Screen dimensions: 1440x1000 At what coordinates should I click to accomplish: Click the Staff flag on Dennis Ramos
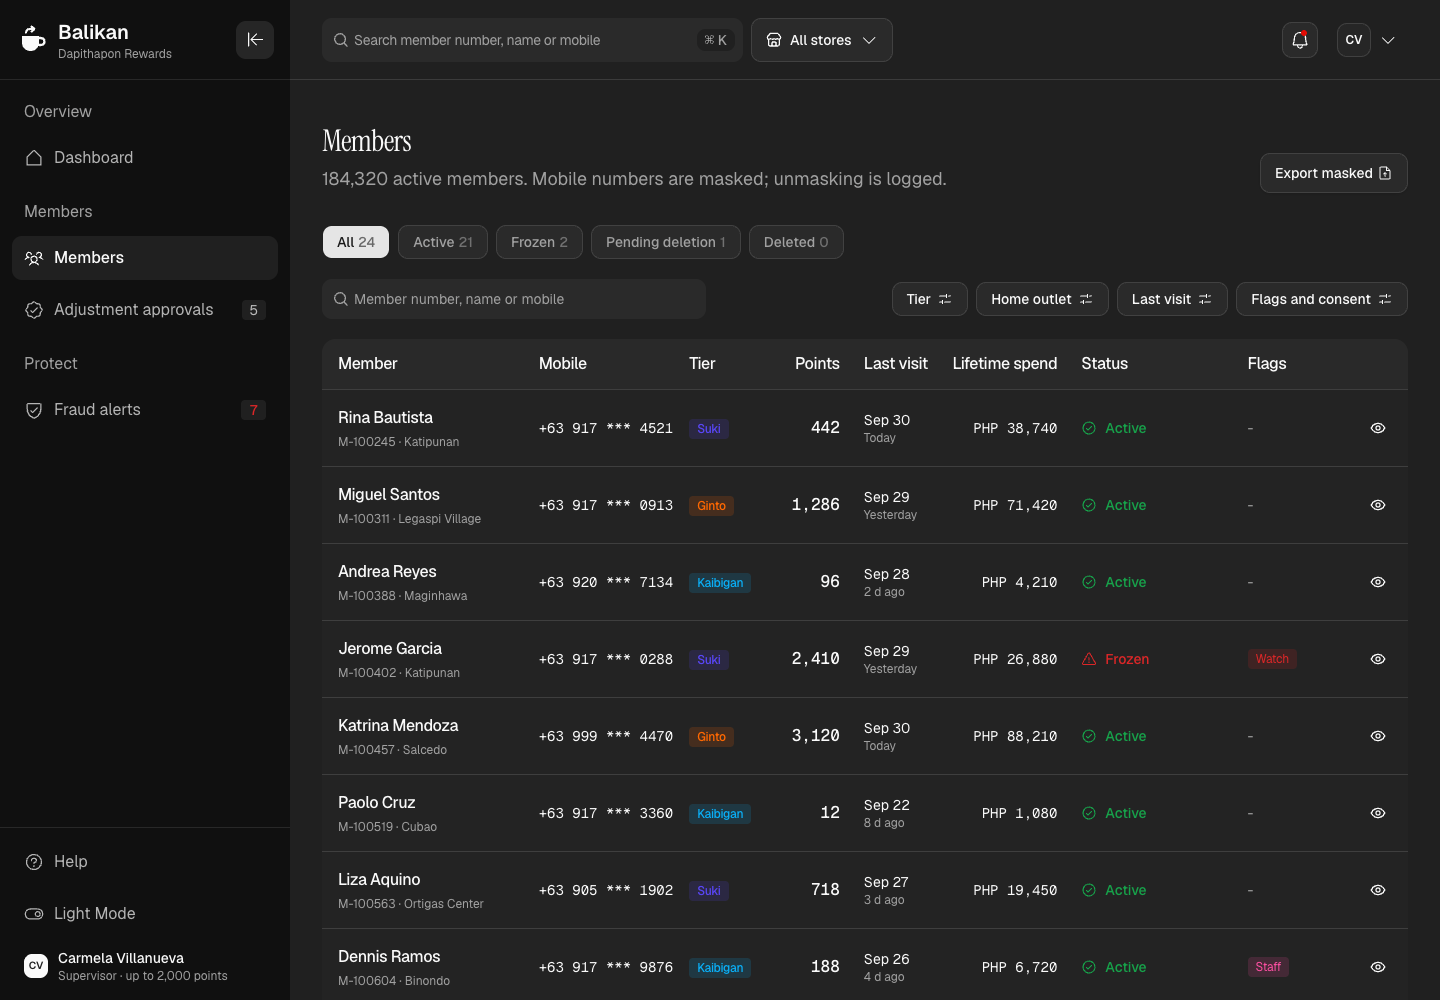pyautogui.click(x=1268, y=967)
